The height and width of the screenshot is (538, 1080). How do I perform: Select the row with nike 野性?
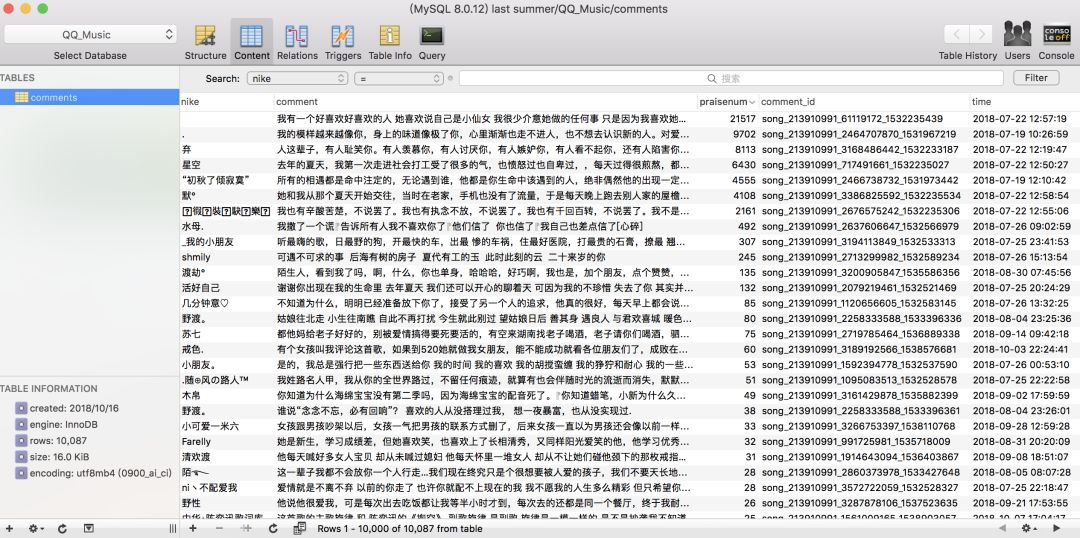630,503
